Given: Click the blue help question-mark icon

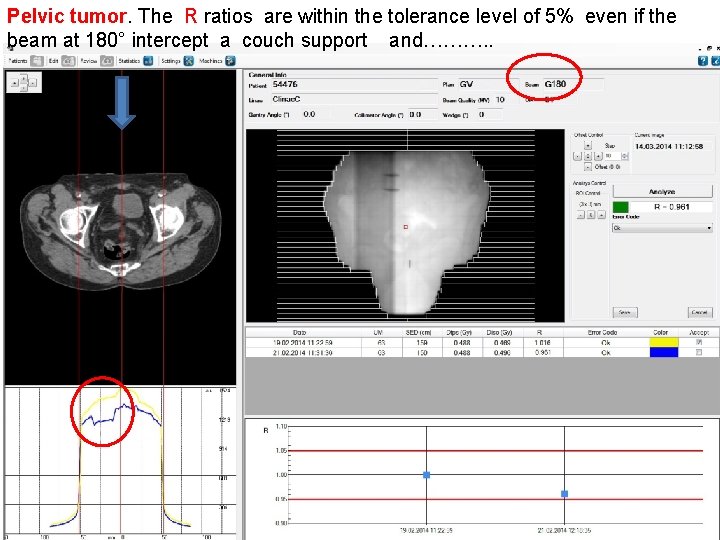Looking at the screenshot, I should coord(703,61).
